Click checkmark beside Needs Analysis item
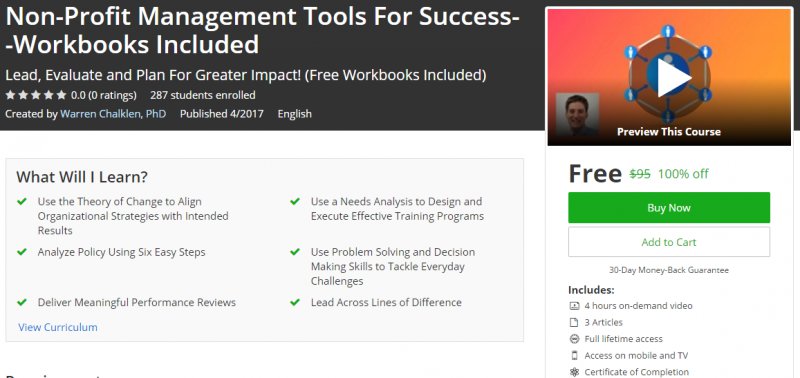 pyautogui.click(x=295, y=201)
